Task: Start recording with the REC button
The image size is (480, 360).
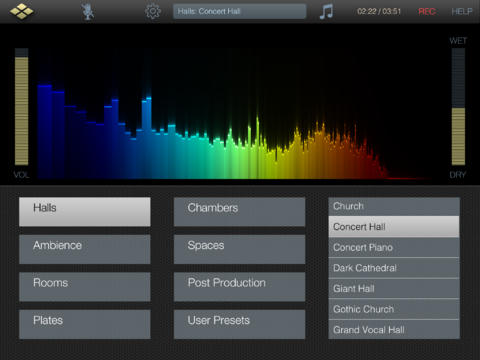Action: click(x=427, y=12)
